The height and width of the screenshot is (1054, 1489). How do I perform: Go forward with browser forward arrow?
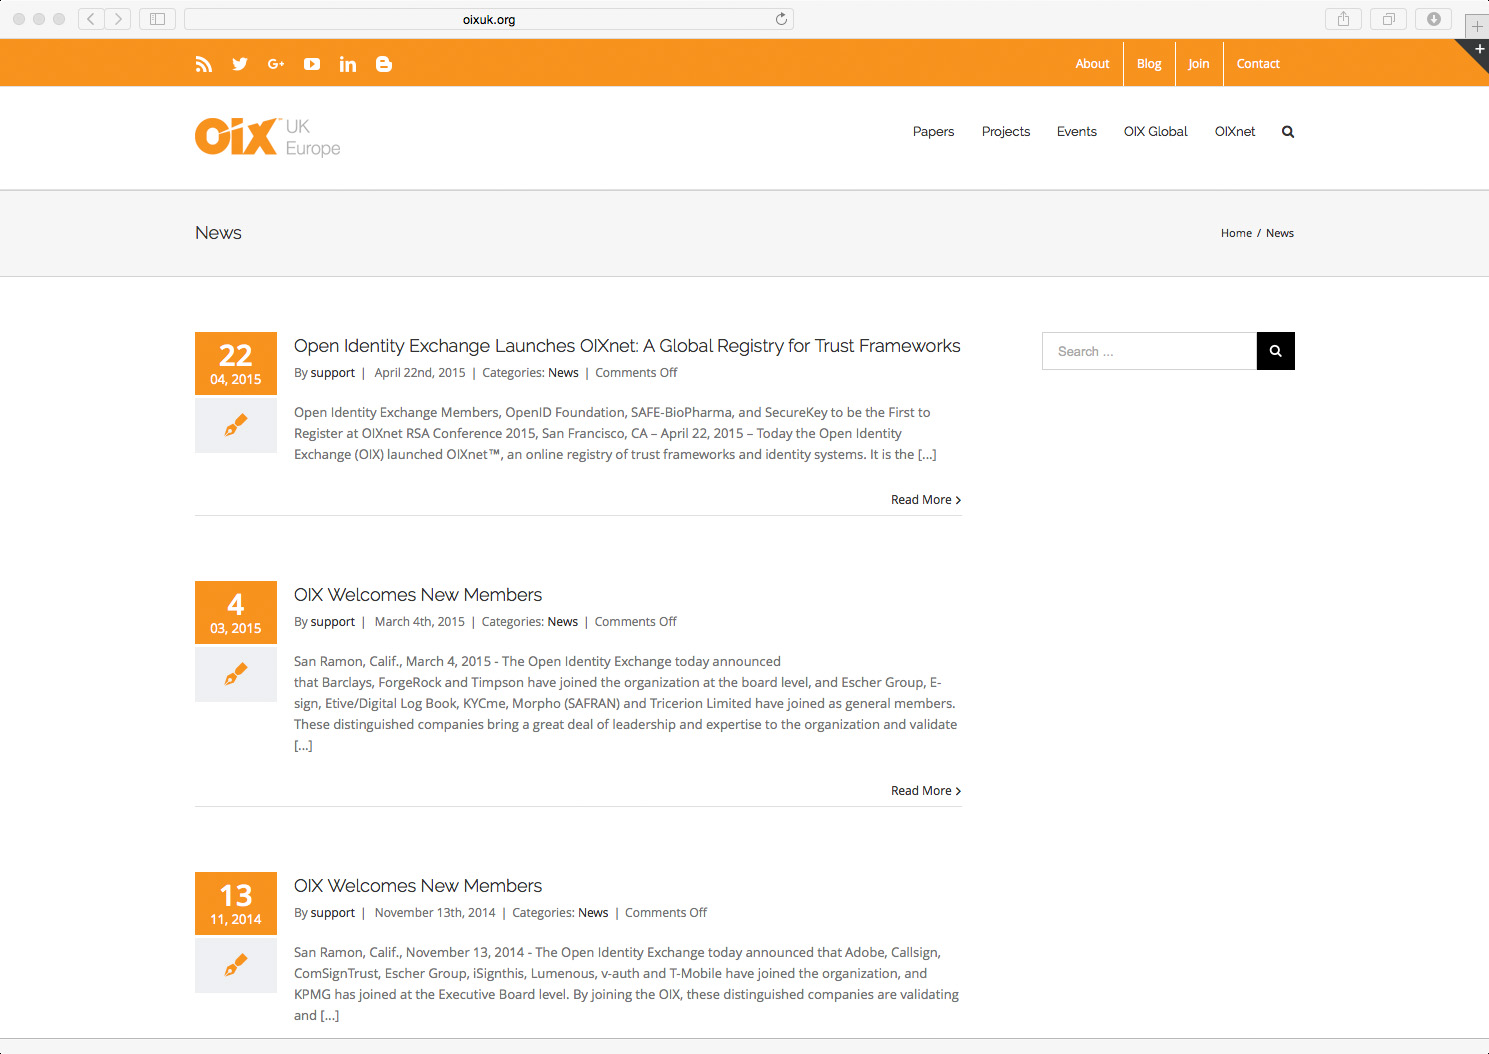(x=118, y=19)
